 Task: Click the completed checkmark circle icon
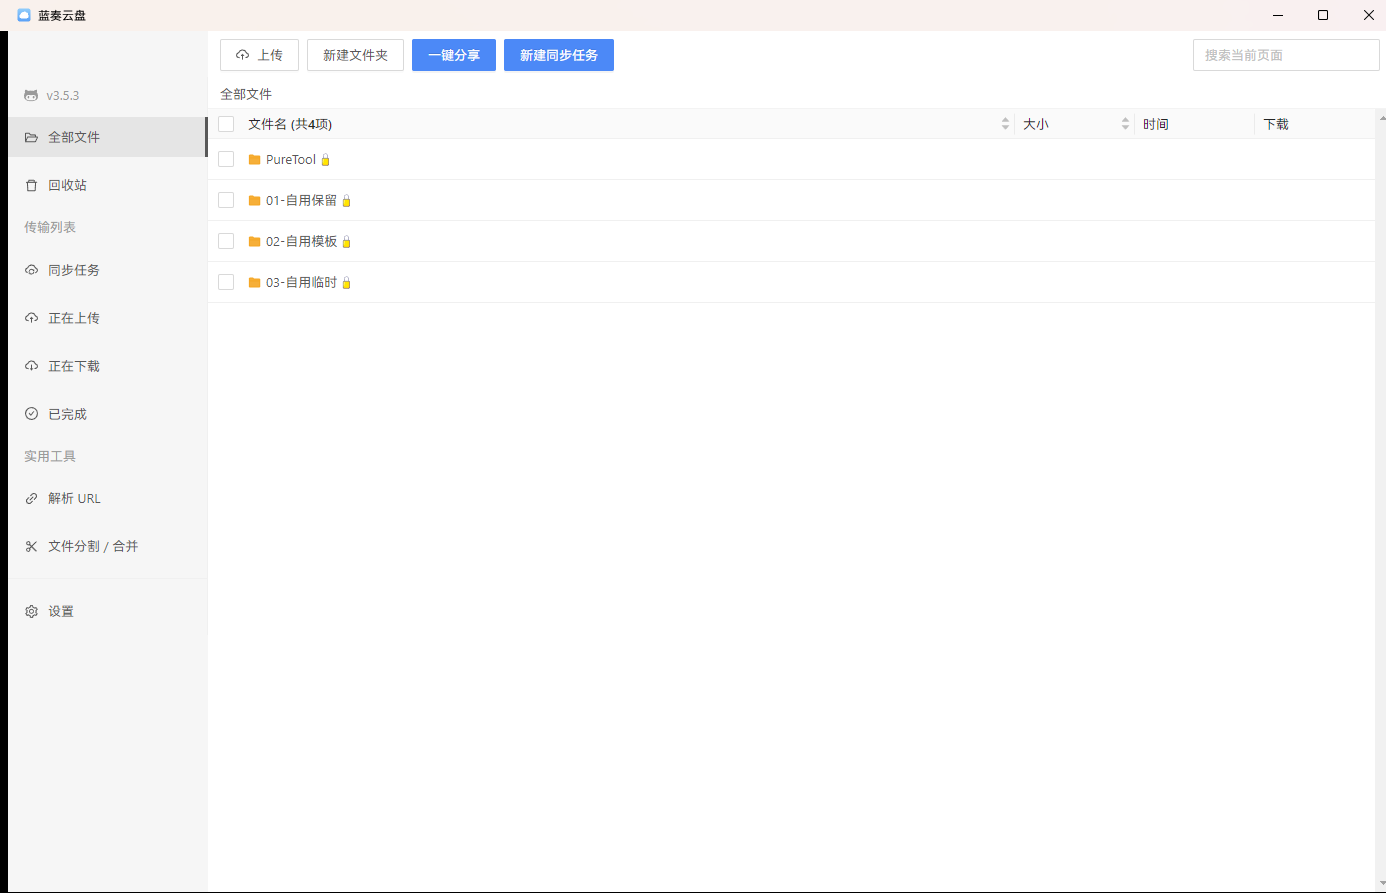coord(31,414)
